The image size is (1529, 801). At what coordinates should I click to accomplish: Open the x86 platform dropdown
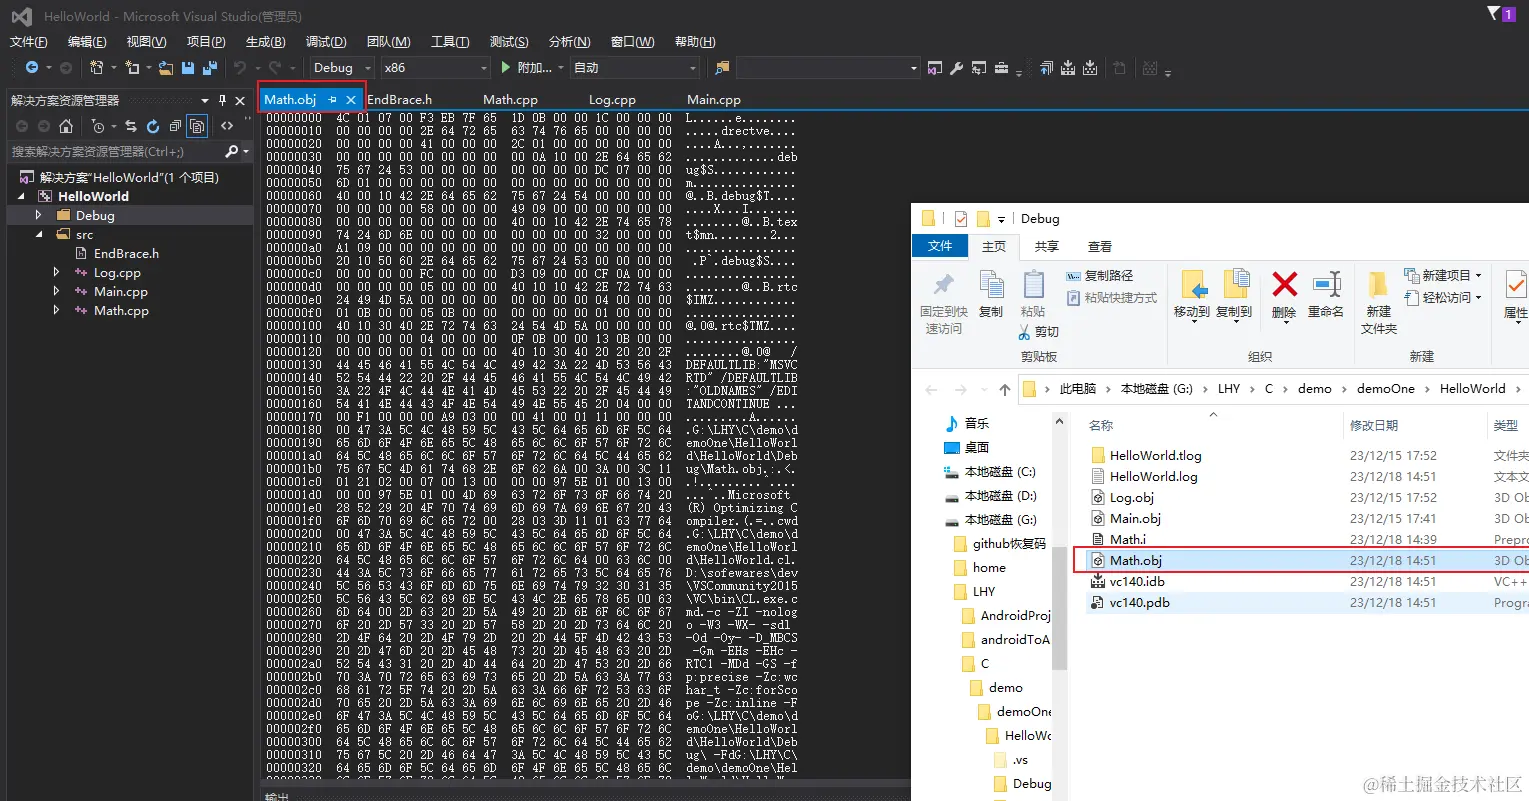[x=483, y=68]
